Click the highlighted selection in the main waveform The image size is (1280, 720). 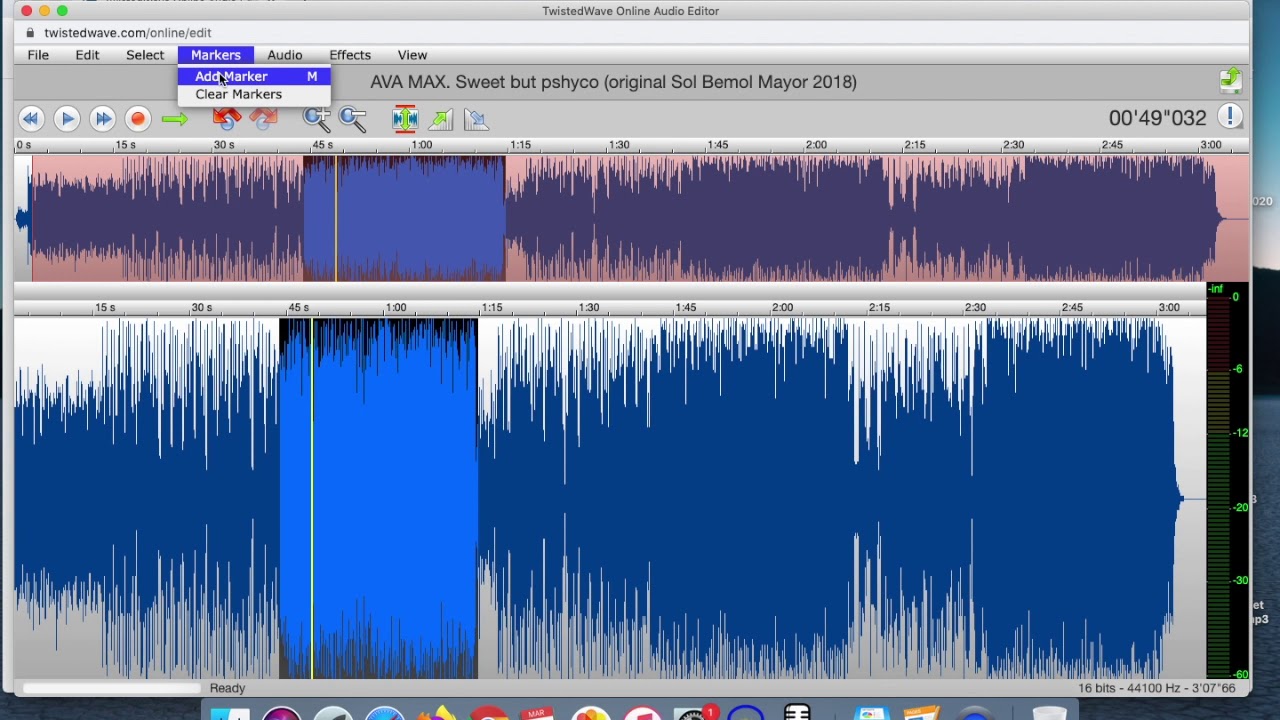click(378, 498)
